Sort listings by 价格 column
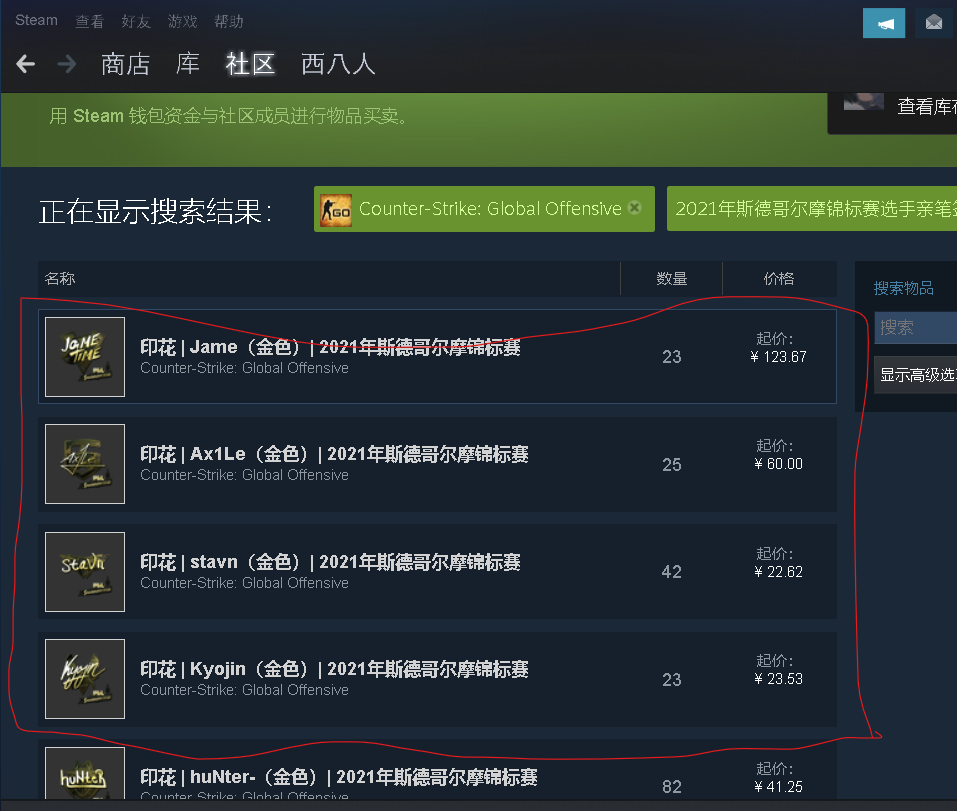Viewport: 957px width, 811px height. tap(779, 279)
